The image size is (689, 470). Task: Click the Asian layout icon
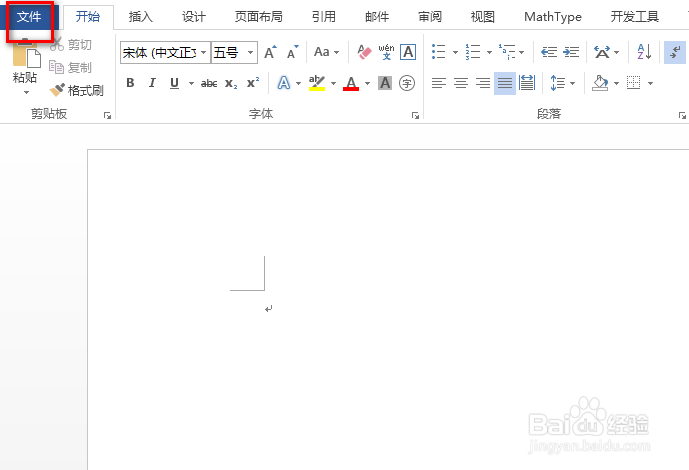tap(602, 52)
